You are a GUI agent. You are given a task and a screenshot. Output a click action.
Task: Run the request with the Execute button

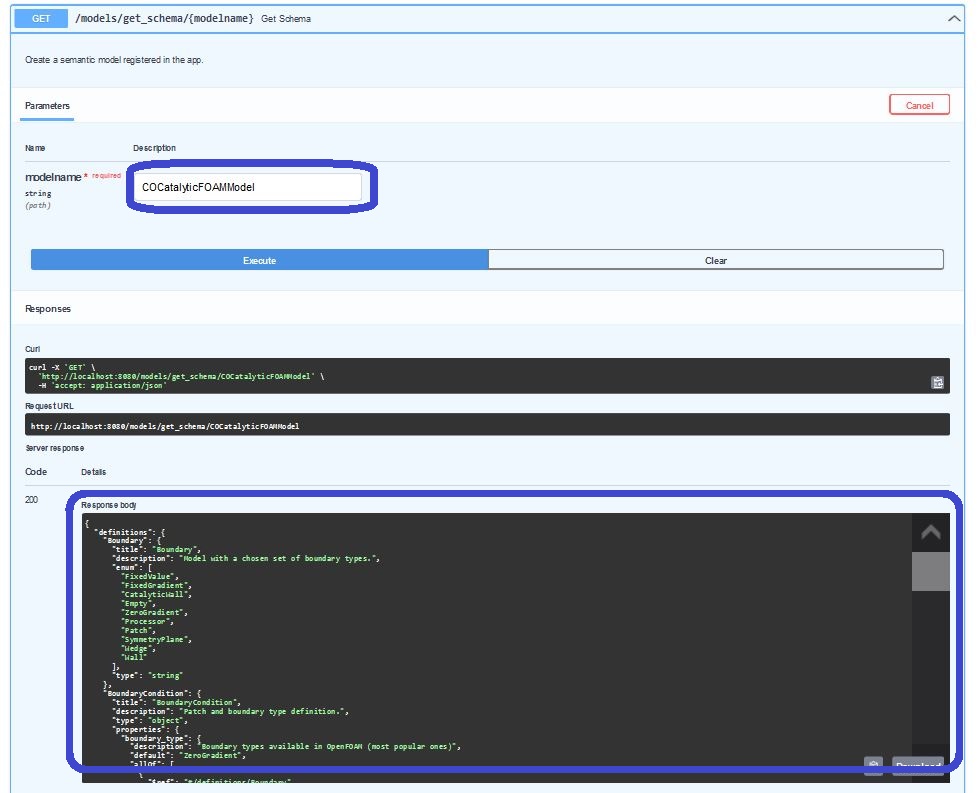[x=259, y=260]
